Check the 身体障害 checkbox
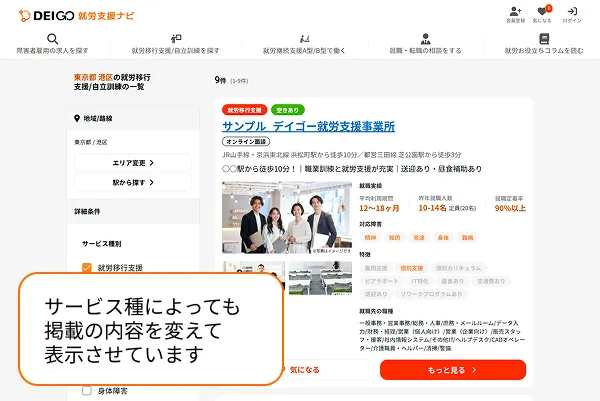600x401 pixels. click(87, 391)
